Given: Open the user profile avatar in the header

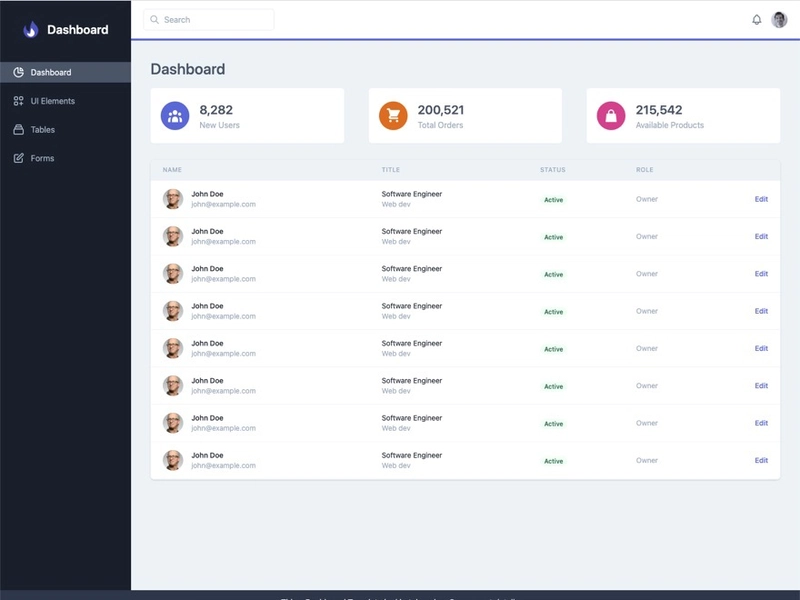Looking at the screenshot, I should tap(779, 20).
